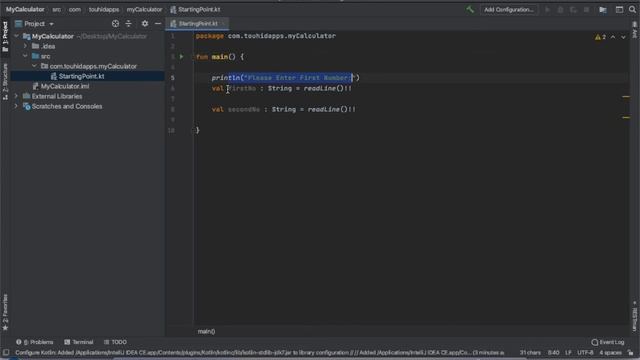Hide the Project panel with minus icon
This screenshot has height=360, width=640.
[158, 24]
